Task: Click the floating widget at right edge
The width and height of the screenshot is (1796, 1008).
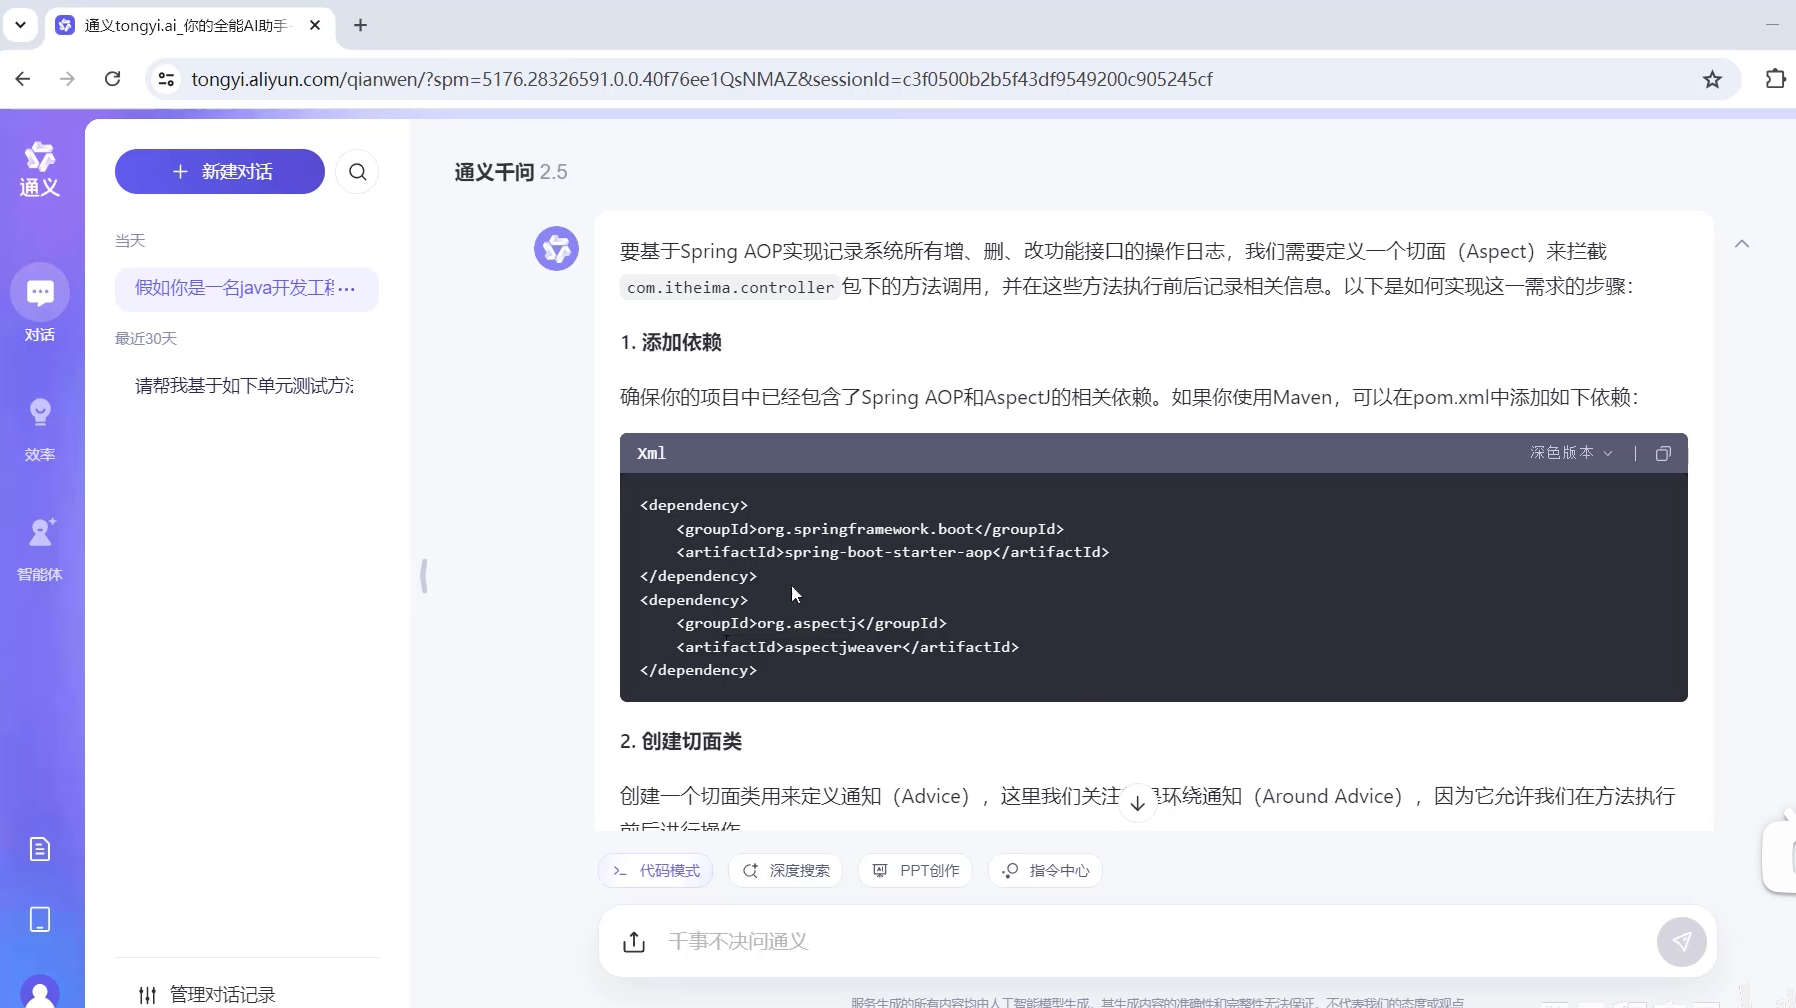Action: pos(1780,856)
